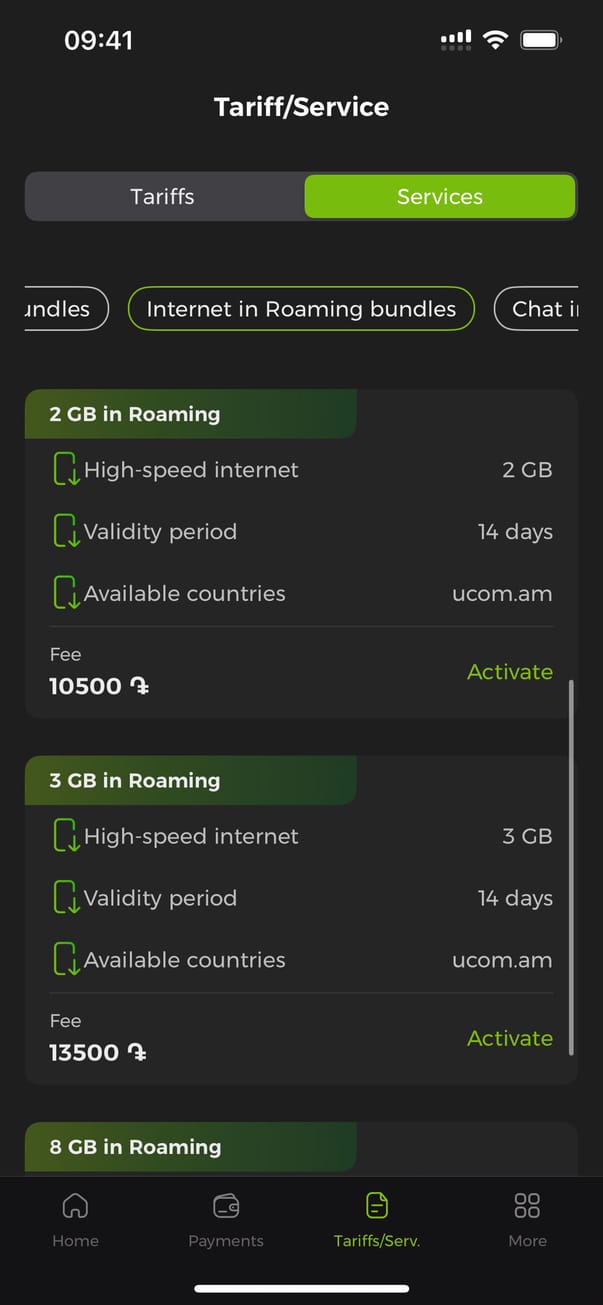Open ucom.am link in 2 GB card
The height and width of the screenshot is (1305, 603).
502,594
